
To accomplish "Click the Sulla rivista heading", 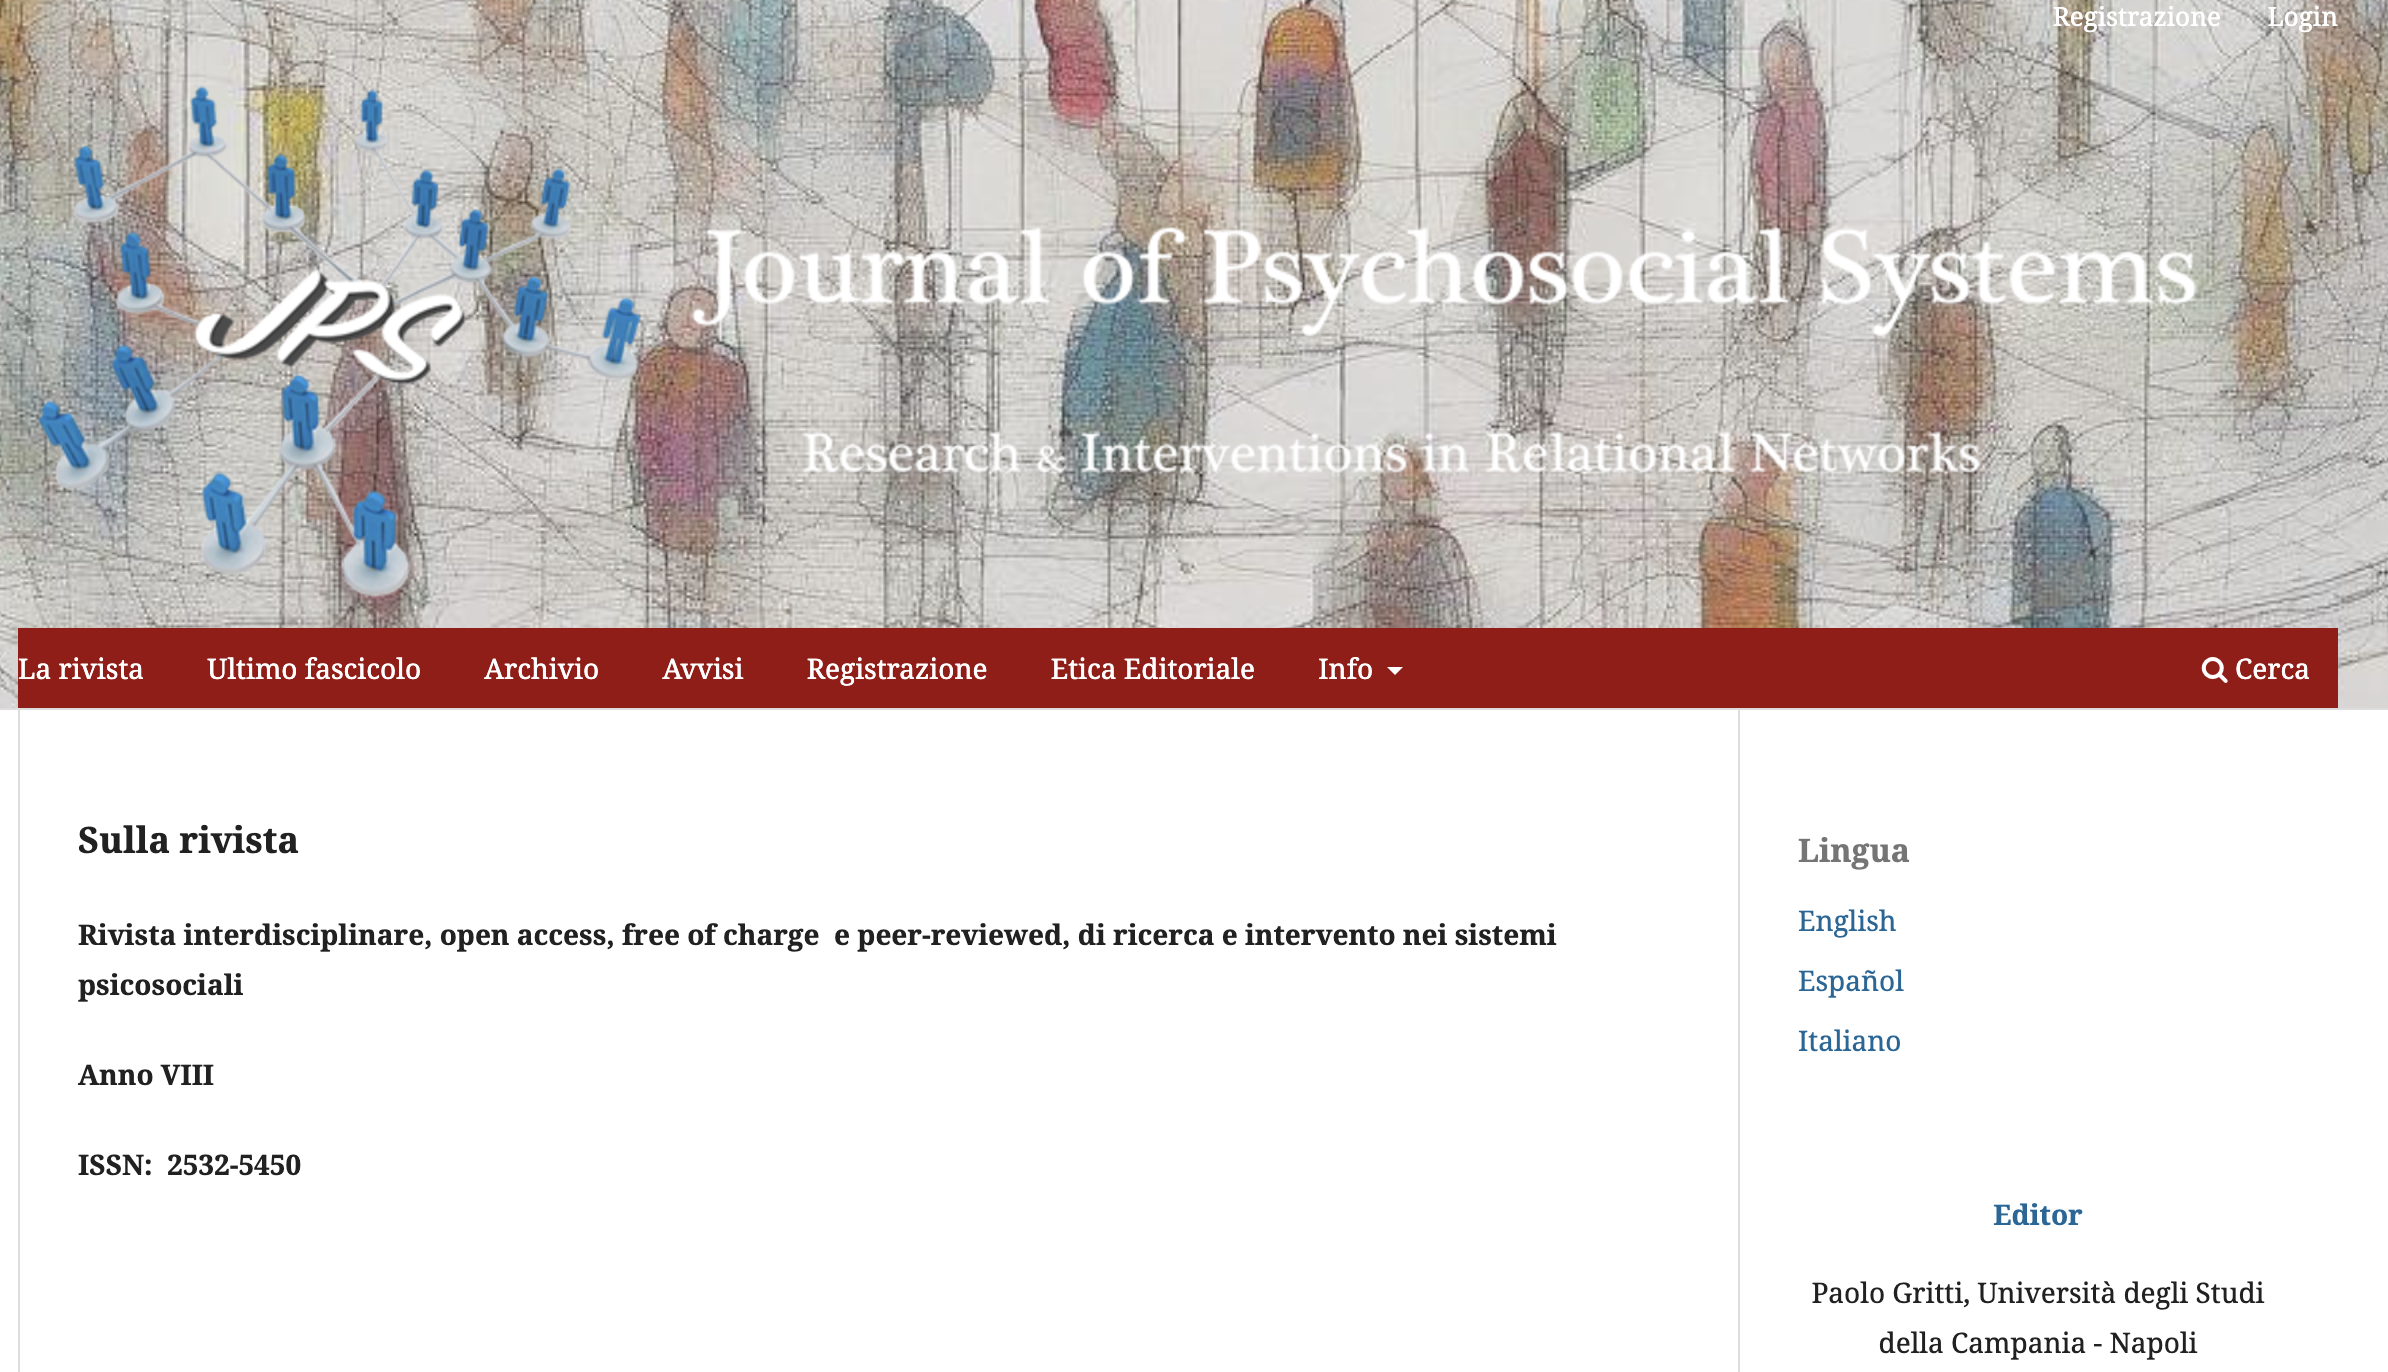I will click(x=188, y=841).
